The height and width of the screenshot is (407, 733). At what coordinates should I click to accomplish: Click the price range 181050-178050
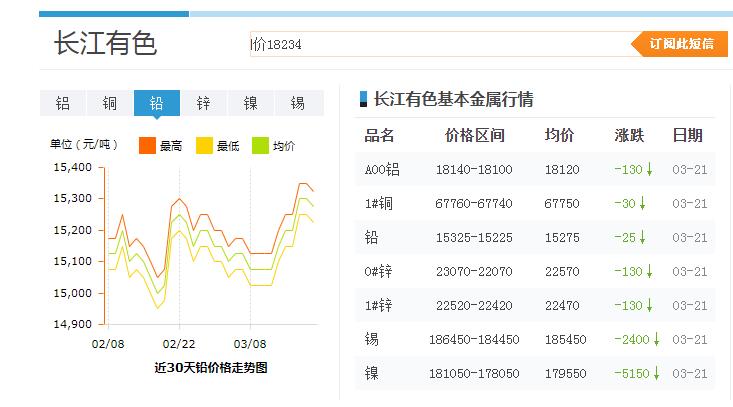(474, 374)
